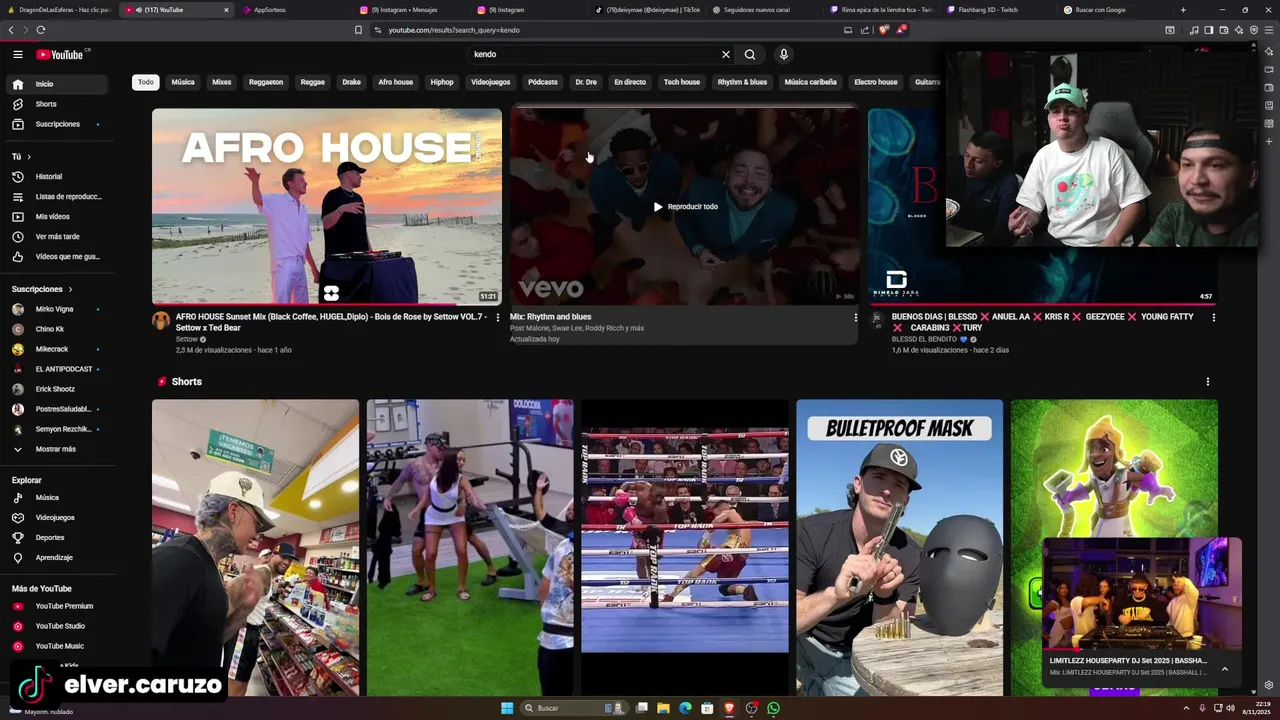Screen dimensions: 1280x720
Task: Open WhatsApp from the taskbar
Action: 773,708
